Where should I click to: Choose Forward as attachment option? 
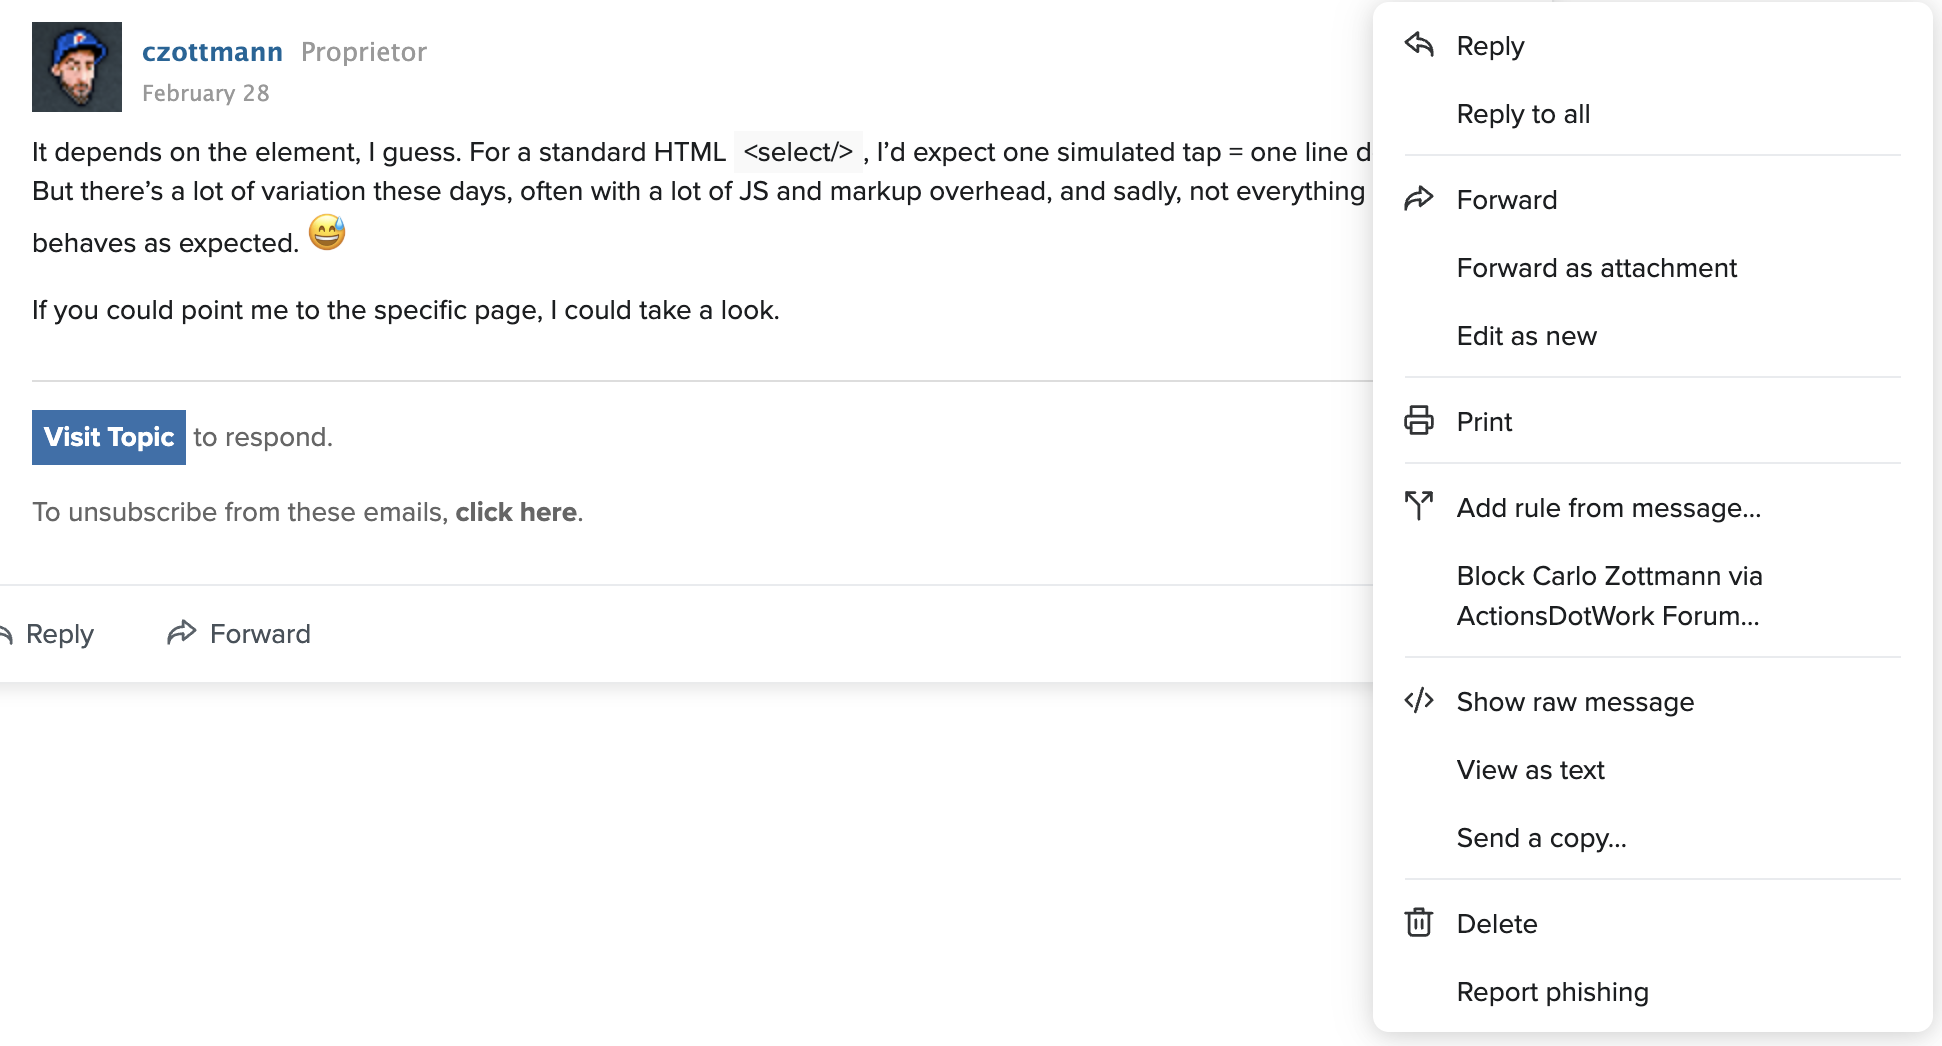[x=1596, y=268]
